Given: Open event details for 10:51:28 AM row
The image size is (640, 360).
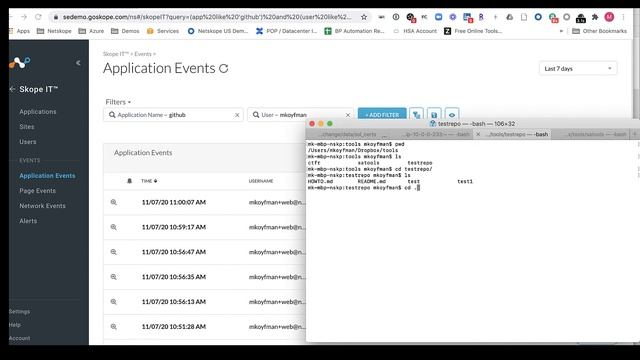Looking at the screenshot, I should coord(113,327).
